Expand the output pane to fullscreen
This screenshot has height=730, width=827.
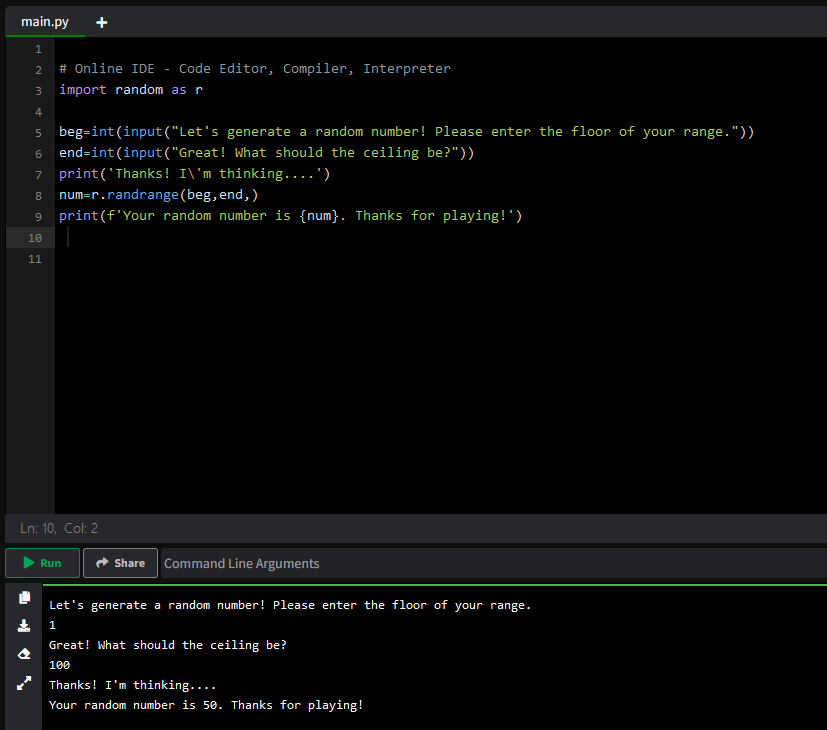23,683
